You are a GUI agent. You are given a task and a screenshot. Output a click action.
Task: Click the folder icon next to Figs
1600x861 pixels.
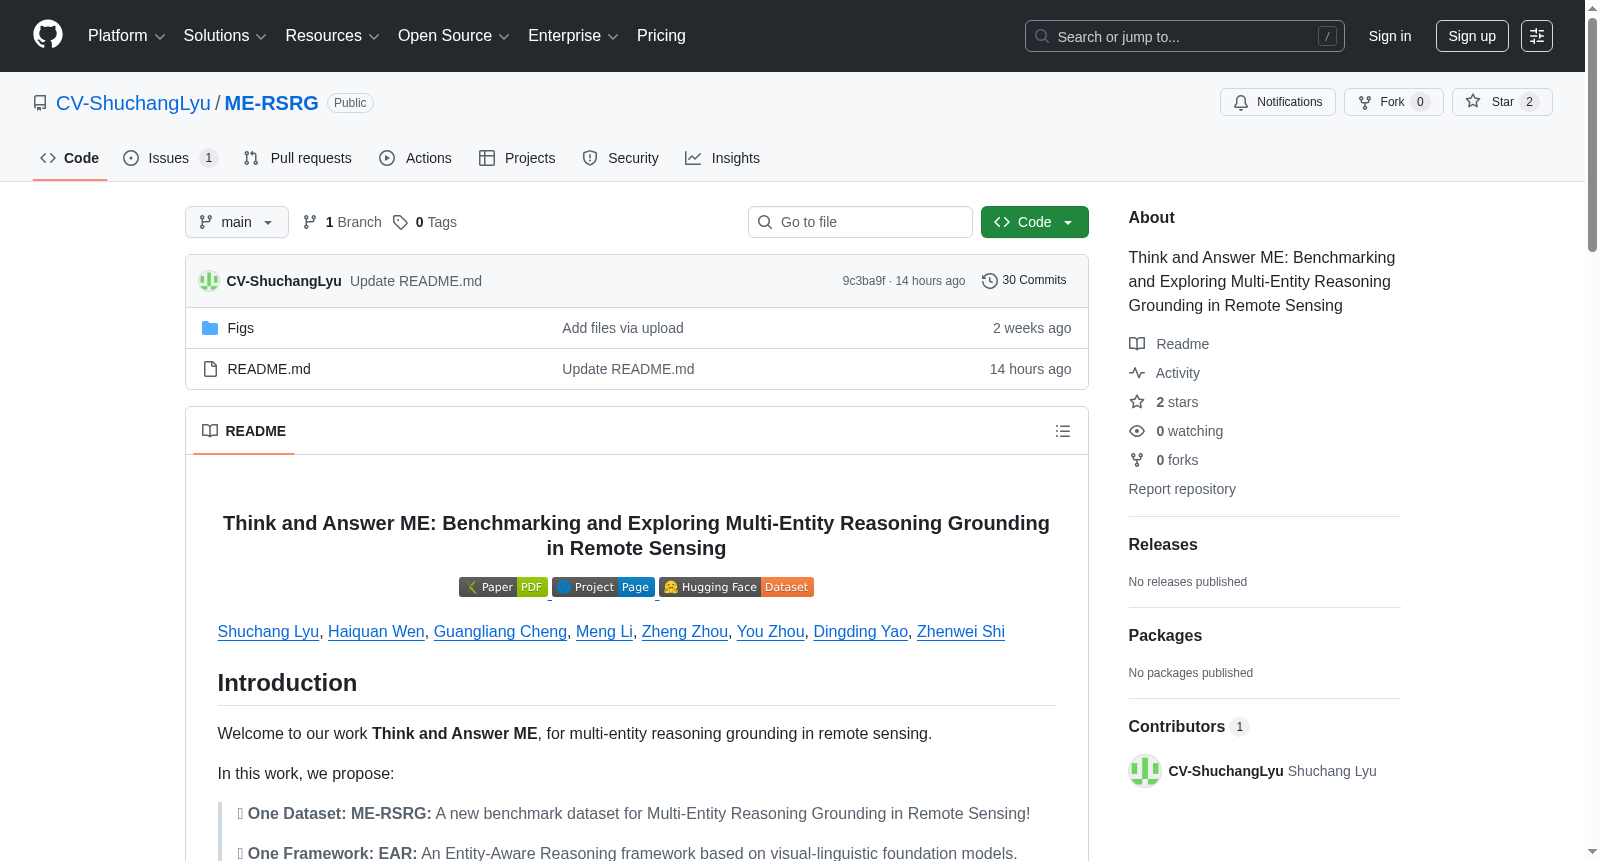coord(210,328)
